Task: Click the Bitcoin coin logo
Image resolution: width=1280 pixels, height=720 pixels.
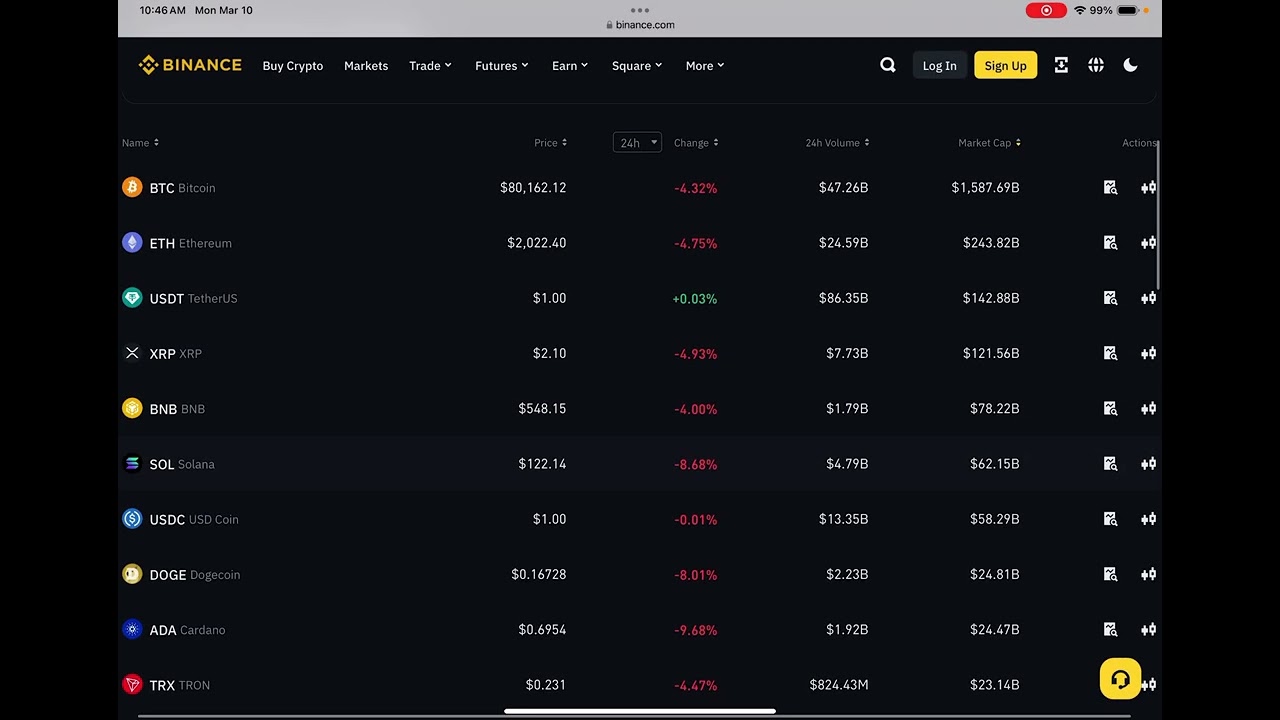Action: point(132,187)
